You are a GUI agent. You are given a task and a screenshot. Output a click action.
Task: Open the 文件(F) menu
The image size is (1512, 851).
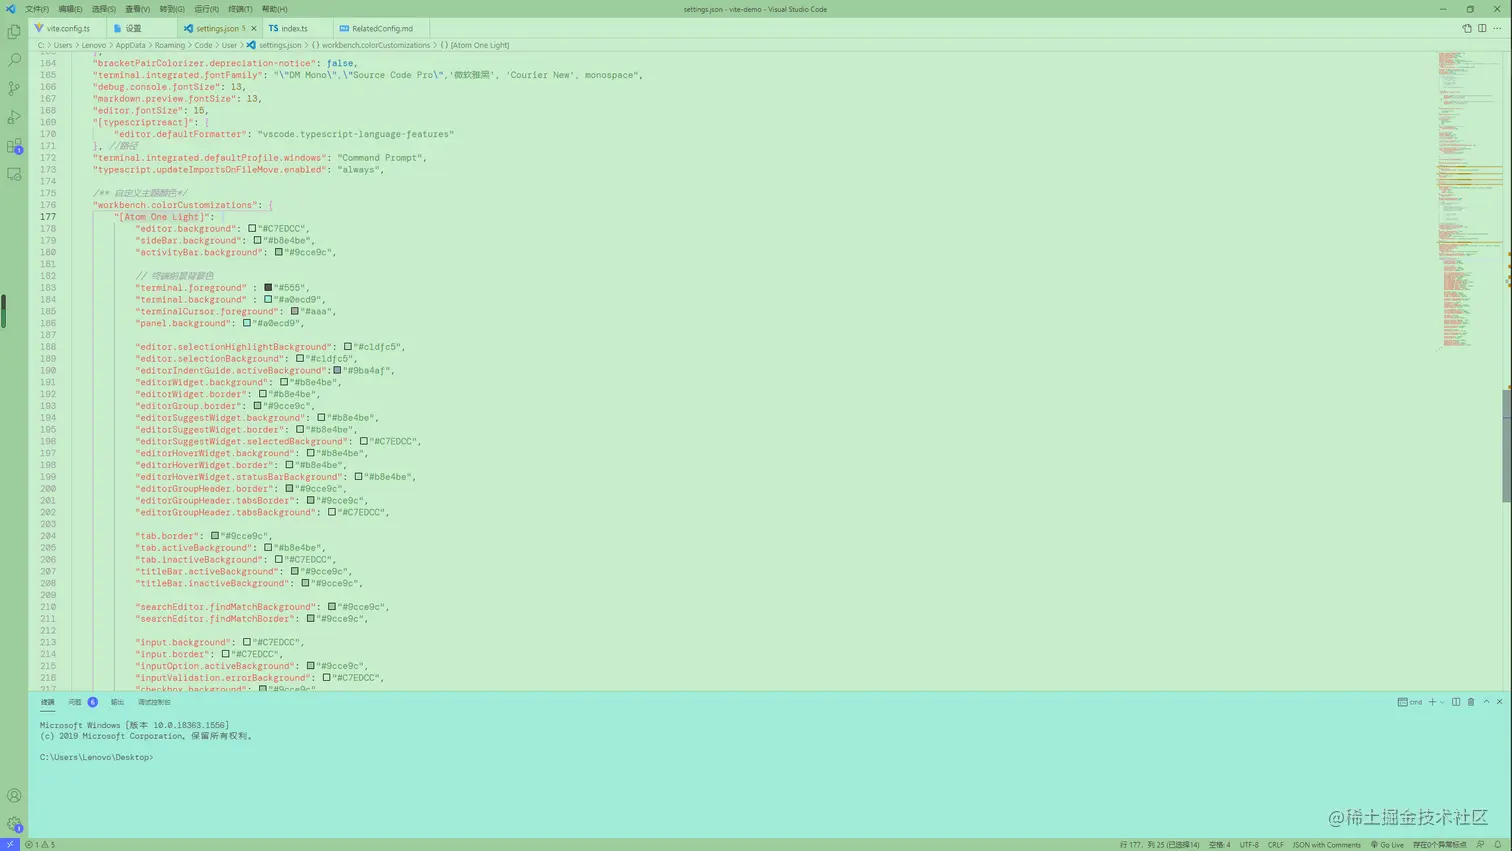tap(37, 9)
